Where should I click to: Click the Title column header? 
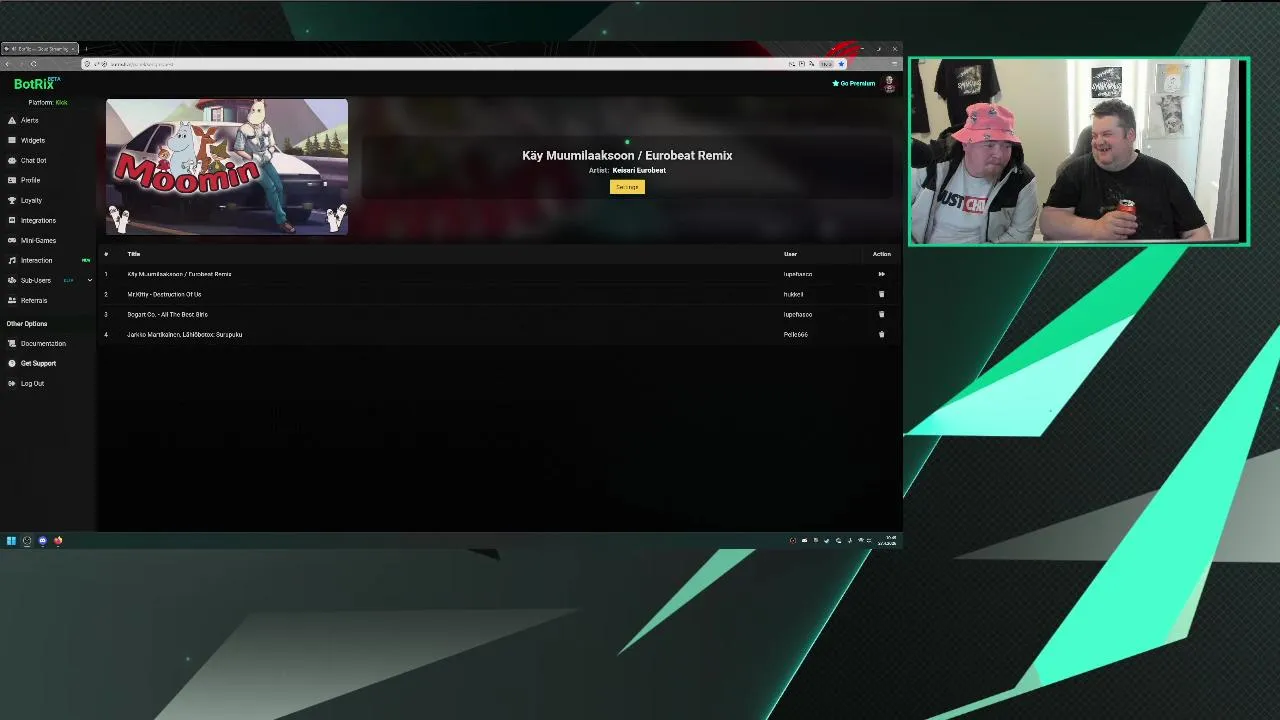(x=133, y=254)
